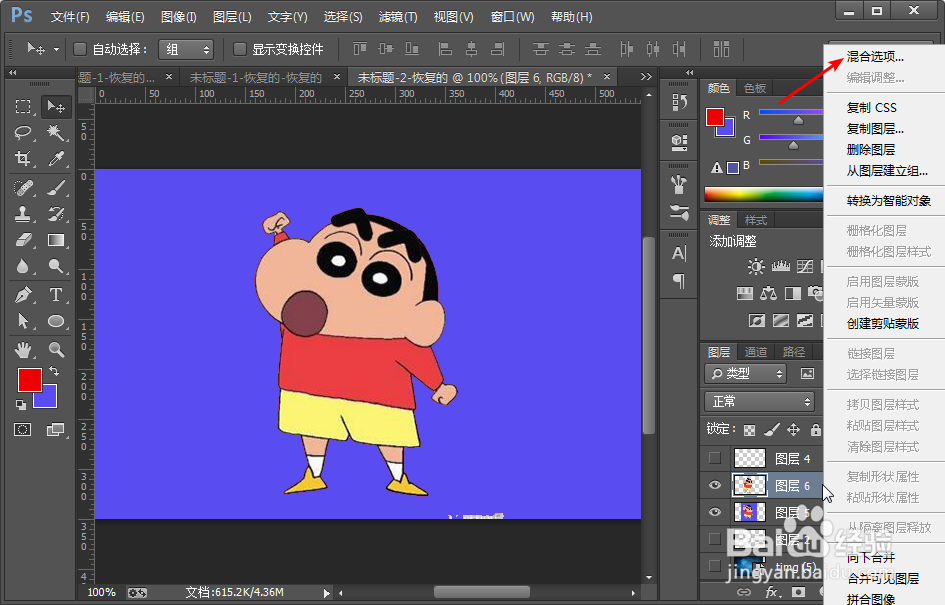Switch to the 样式 tab
Screen dimensions: 945x605
pyautogui.click(x=756, y=220)
